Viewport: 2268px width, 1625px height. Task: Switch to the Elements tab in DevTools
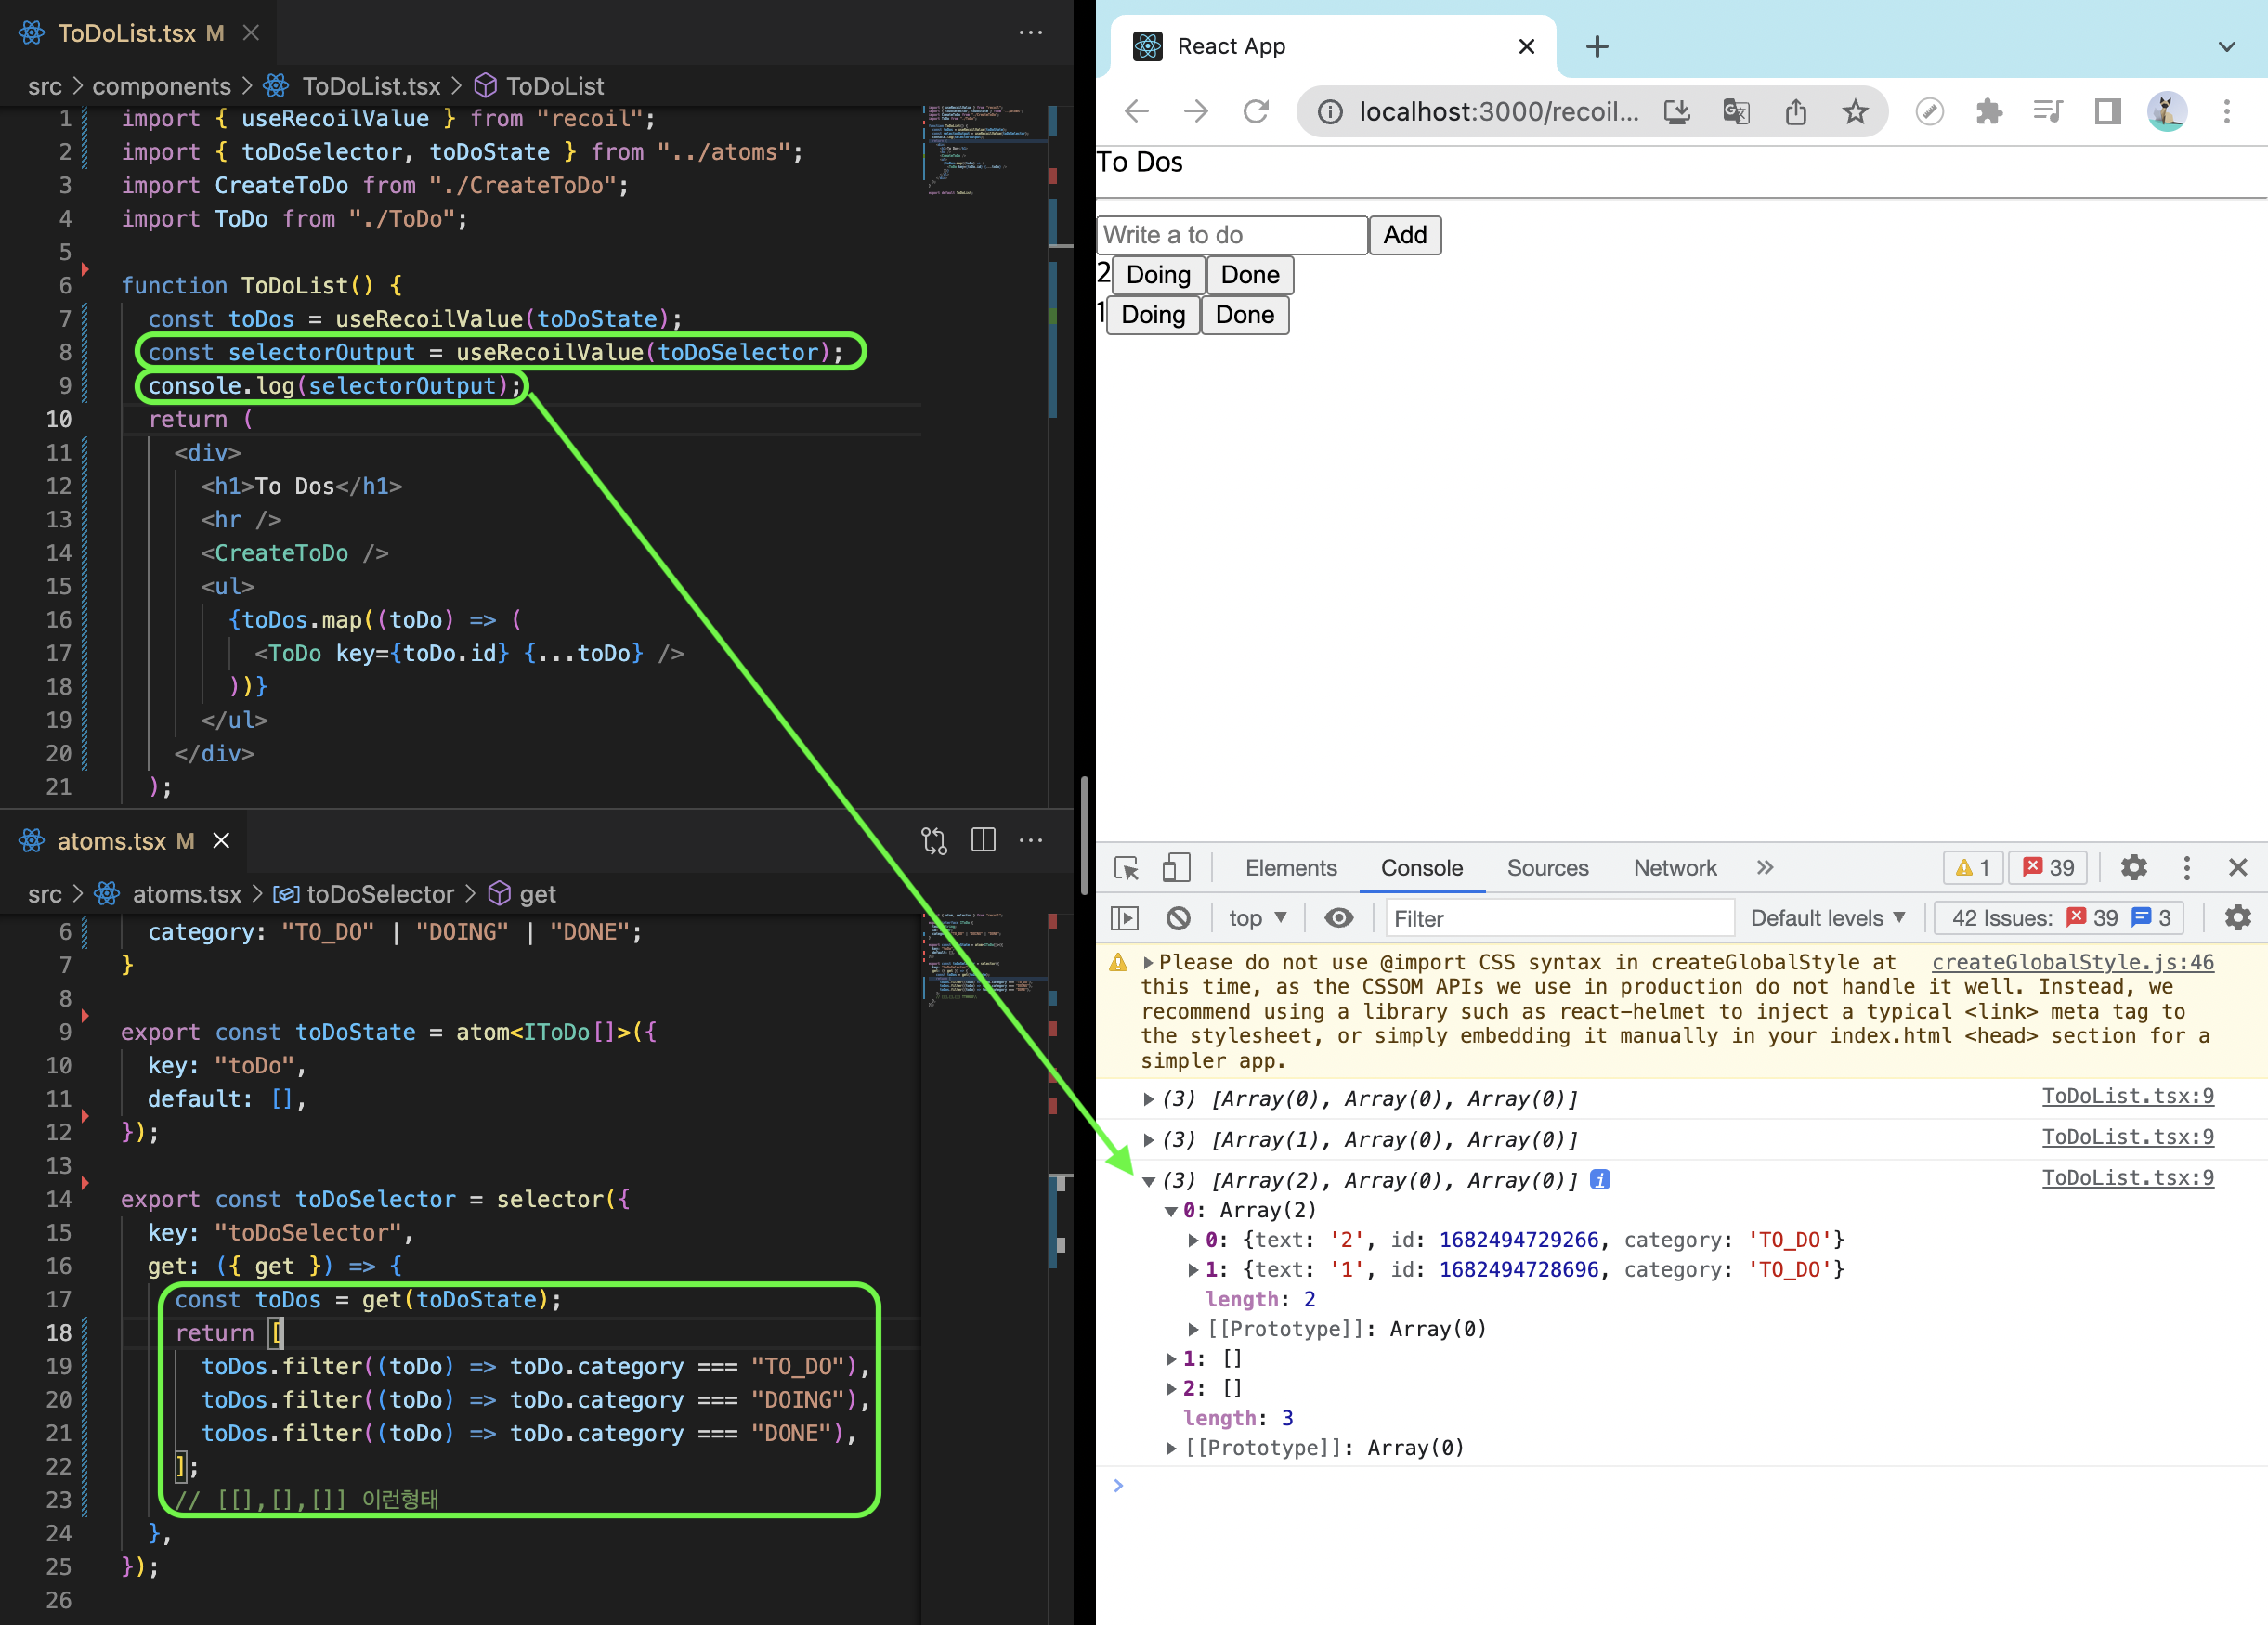click(1290, 868)
